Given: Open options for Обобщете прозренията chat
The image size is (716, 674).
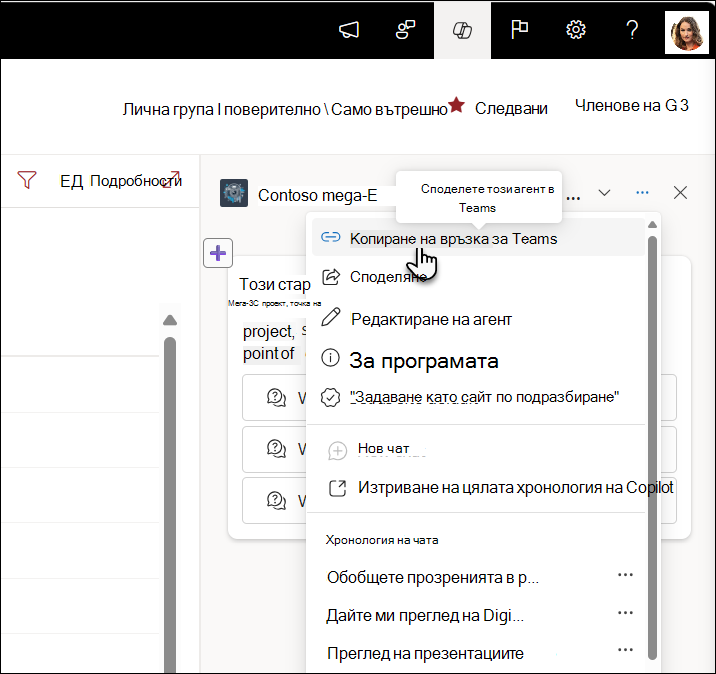Looking at the screenshot, I should tap(625, 574).
